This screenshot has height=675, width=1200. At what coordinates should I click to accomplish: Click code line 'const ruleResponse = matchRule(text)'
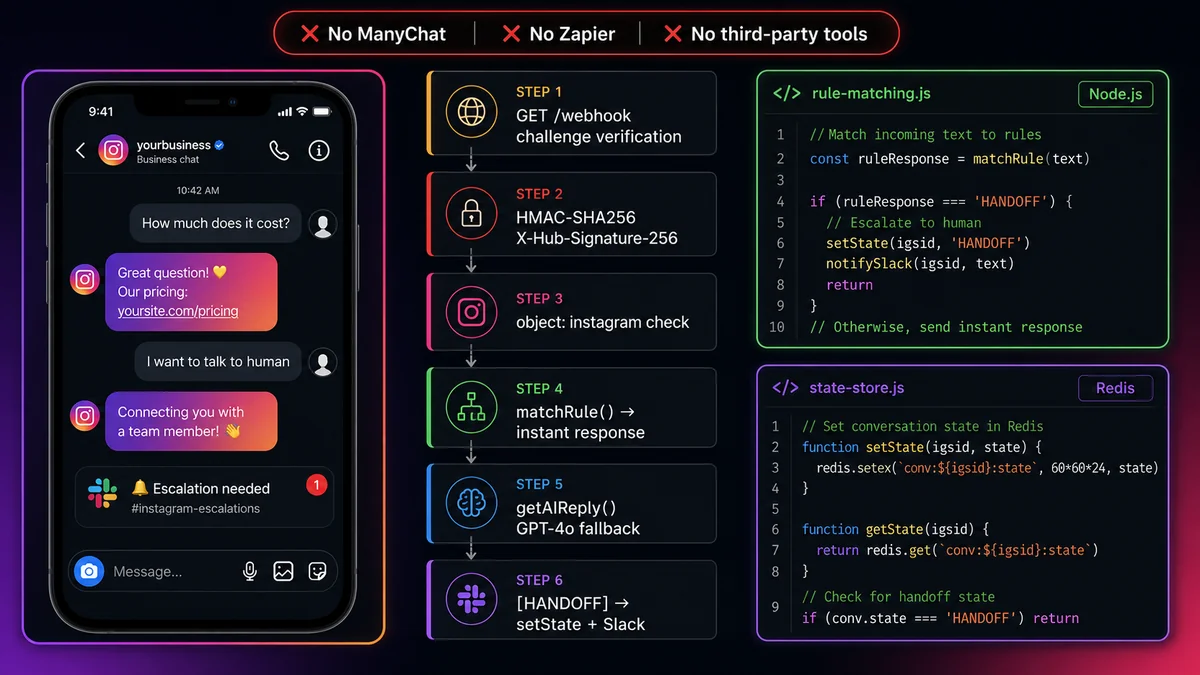950,159
